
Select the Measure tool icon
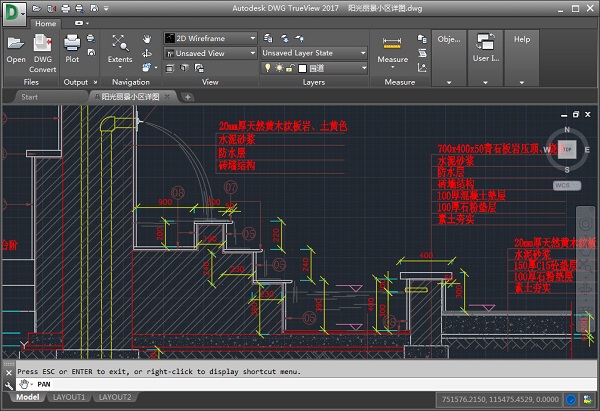(x=393, y=43)
